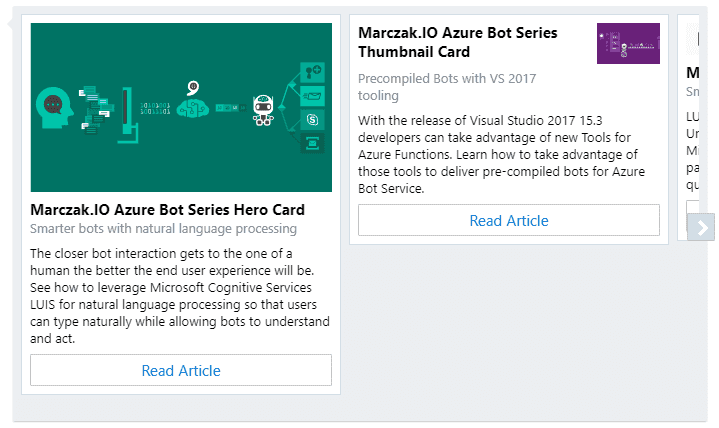Click the Skype icon in hero banner
This screenshot has height=428, width=719.
click(313, 120)
